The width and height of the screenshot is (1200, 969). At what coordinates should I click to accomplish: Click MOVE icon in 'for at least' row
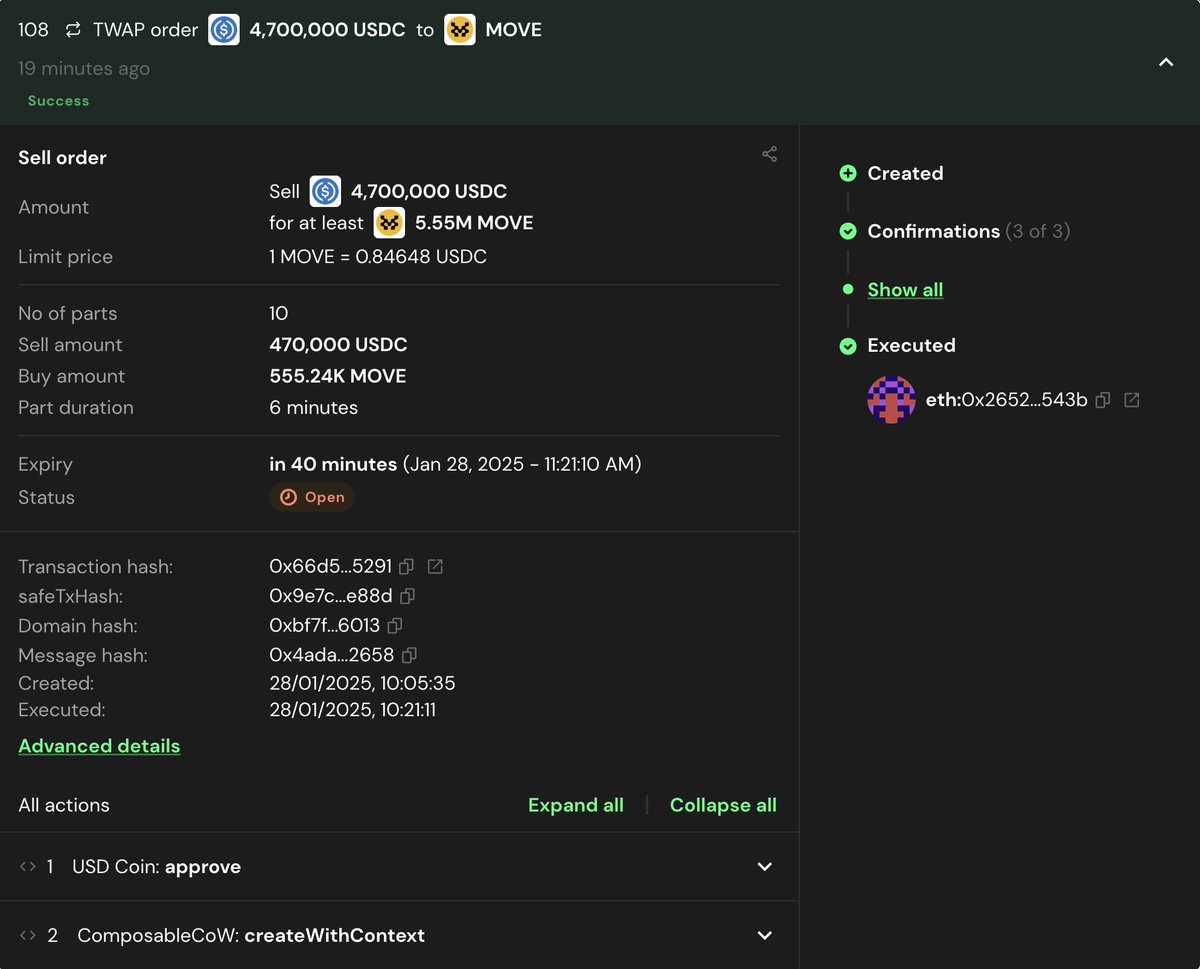coord(389,223)
